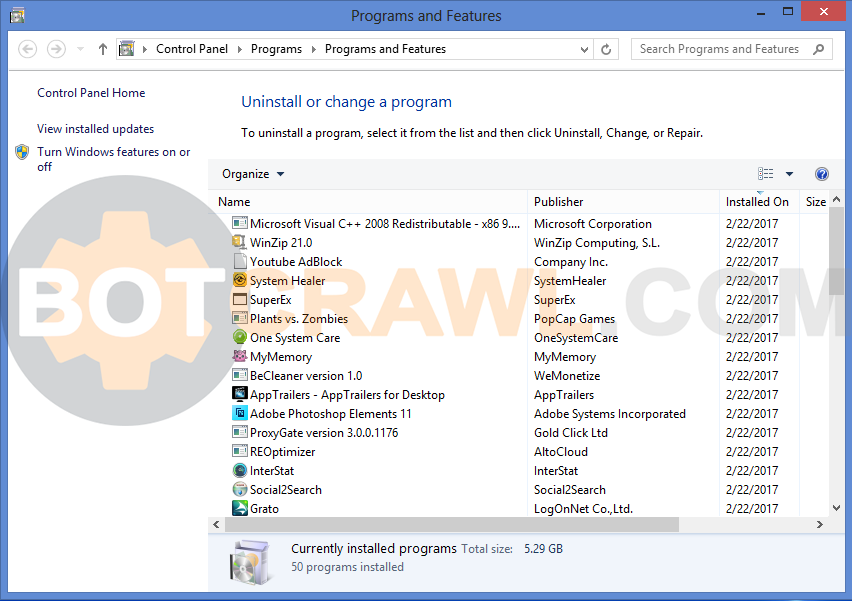Select the ProxyGate program icon
852x601 pixels.
tap(240, 432)
